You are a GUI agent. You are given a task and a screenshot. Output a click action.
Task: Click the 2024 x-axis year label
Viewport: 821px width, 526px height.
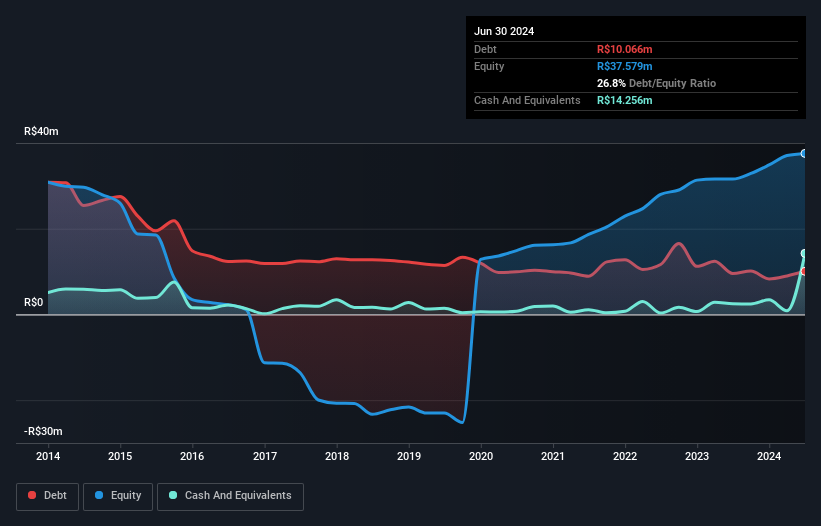(769, 456)
